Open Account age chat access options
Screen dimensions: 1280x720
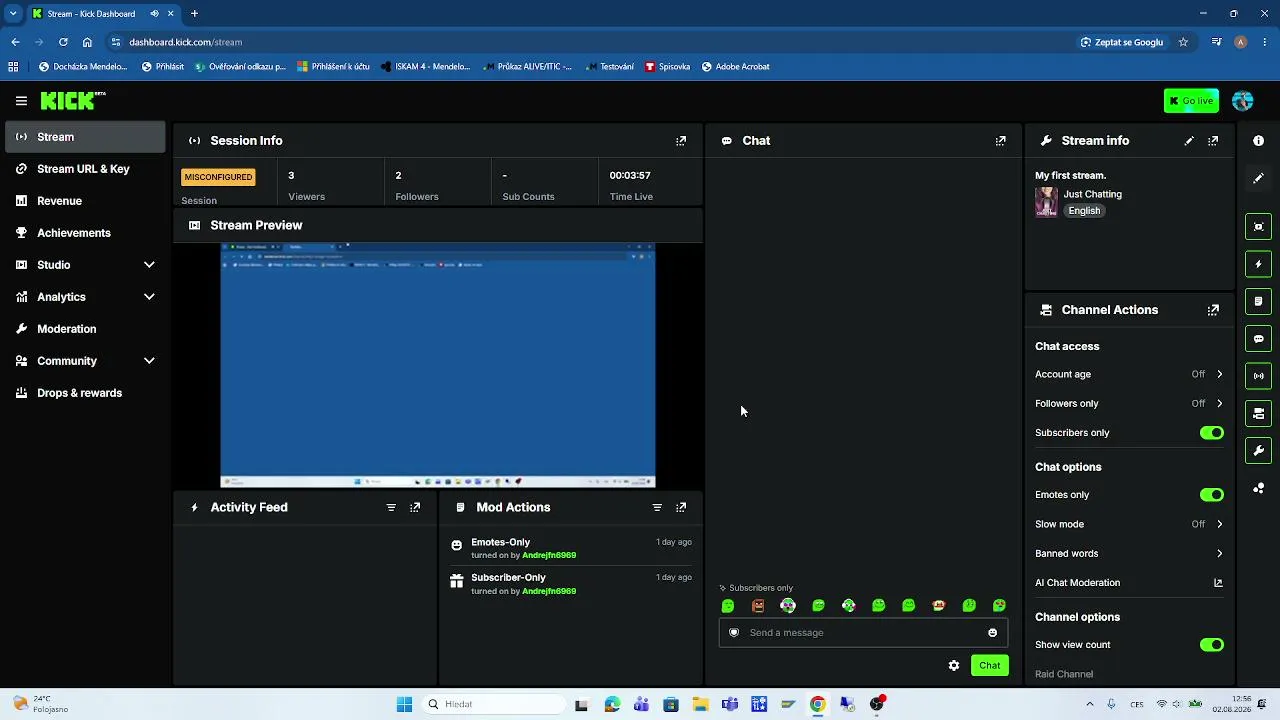coord(1129,374)
